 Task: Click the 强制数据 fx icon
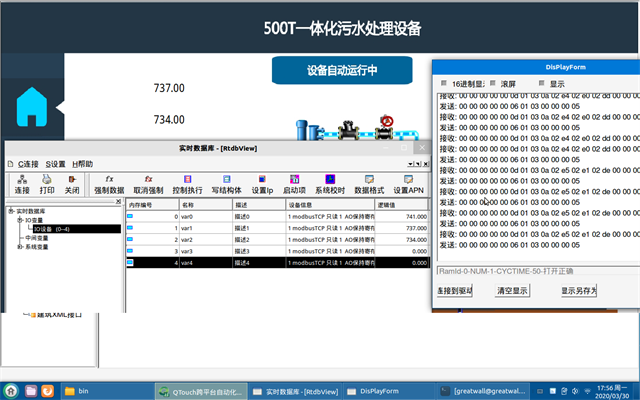[109, 179]
